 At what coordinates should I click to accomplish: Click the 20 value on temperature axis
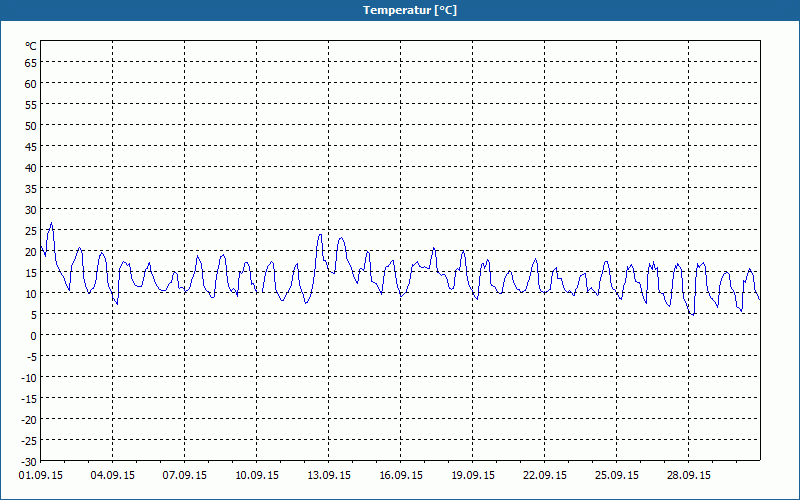[31, 252]
